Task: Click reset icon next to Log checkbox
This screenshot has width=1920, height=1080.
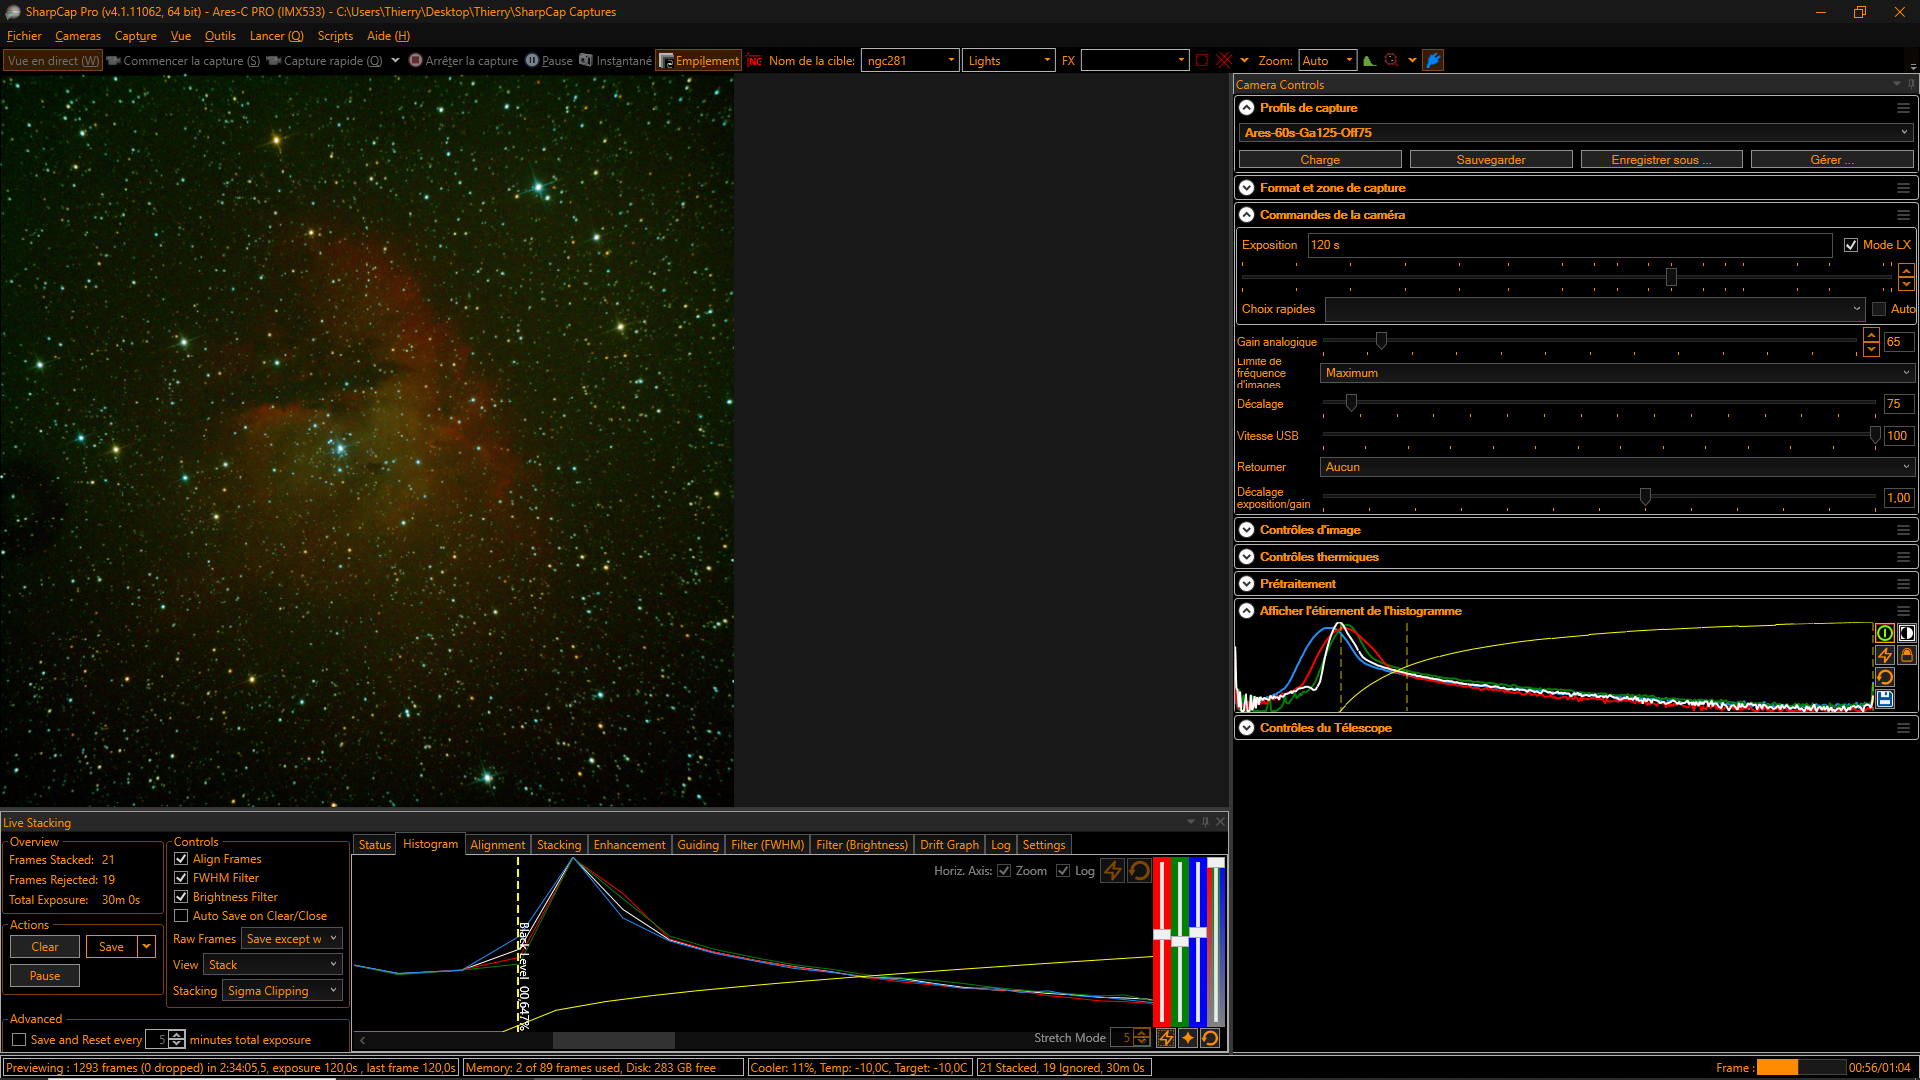Action: tap(1139, 871)
